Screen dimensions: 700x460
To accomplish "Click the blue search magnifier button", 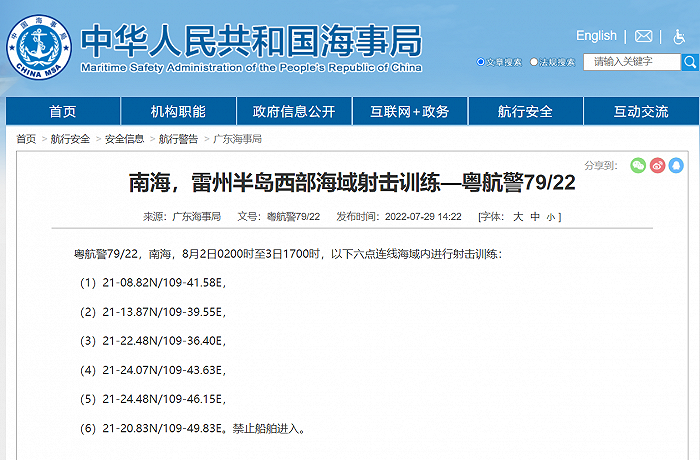I will coord(690,62).
